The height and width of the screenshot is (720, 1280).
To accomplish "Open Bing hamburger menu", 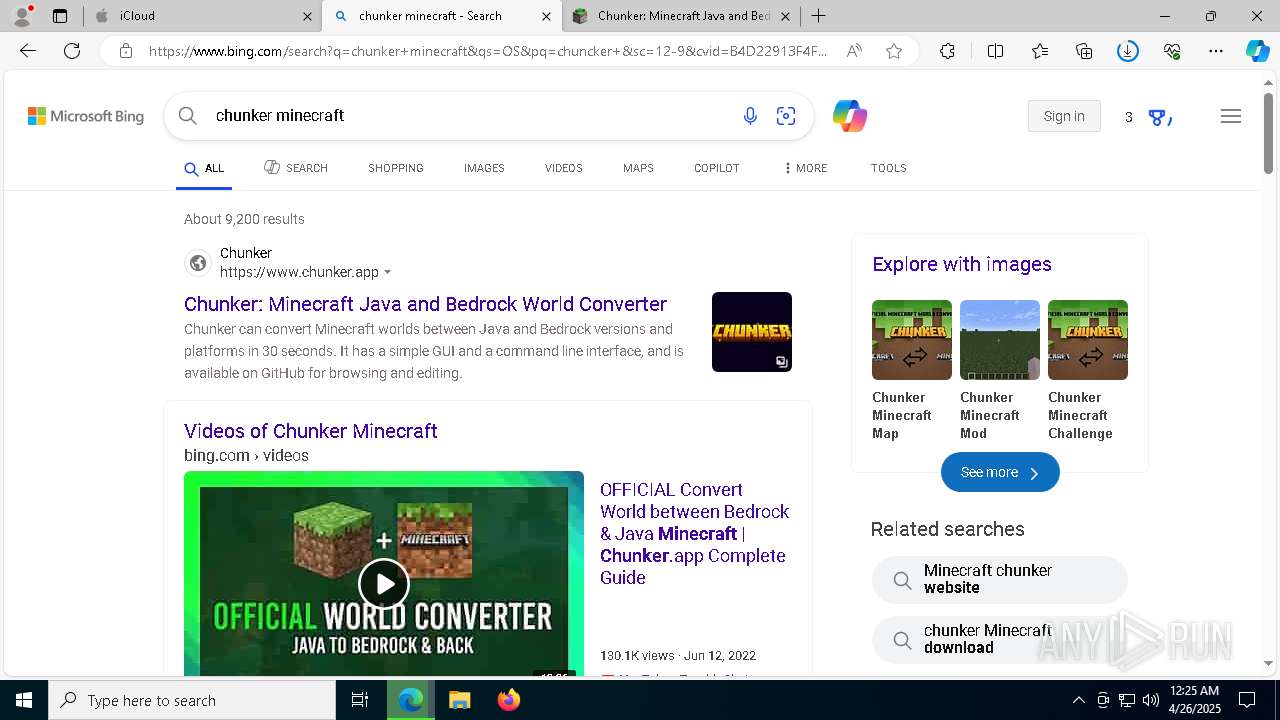I will click(x=1231, y=116).
